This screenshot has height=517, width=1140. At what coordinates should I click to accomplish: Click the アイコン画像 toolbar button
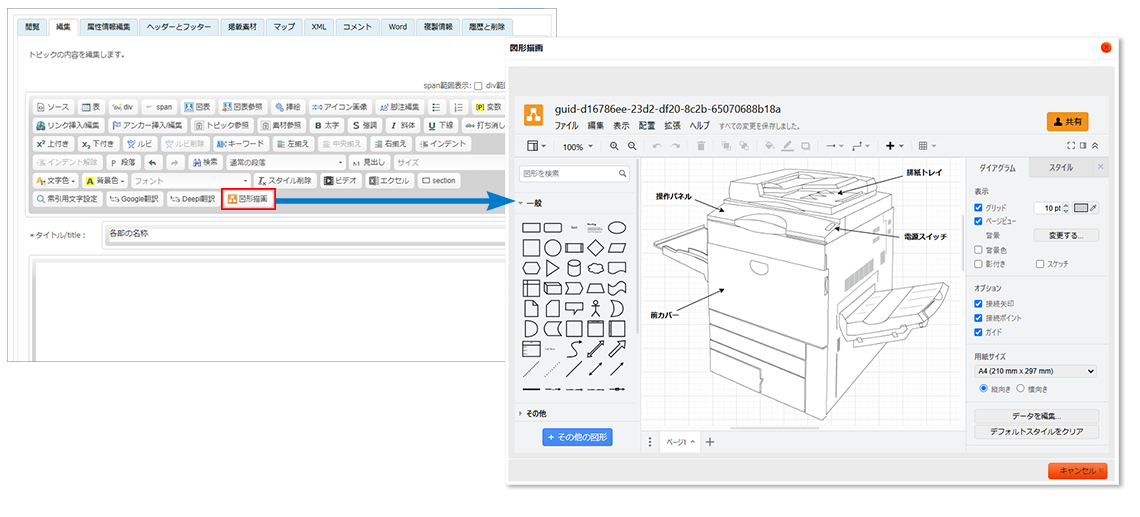[x=340, y=106]
